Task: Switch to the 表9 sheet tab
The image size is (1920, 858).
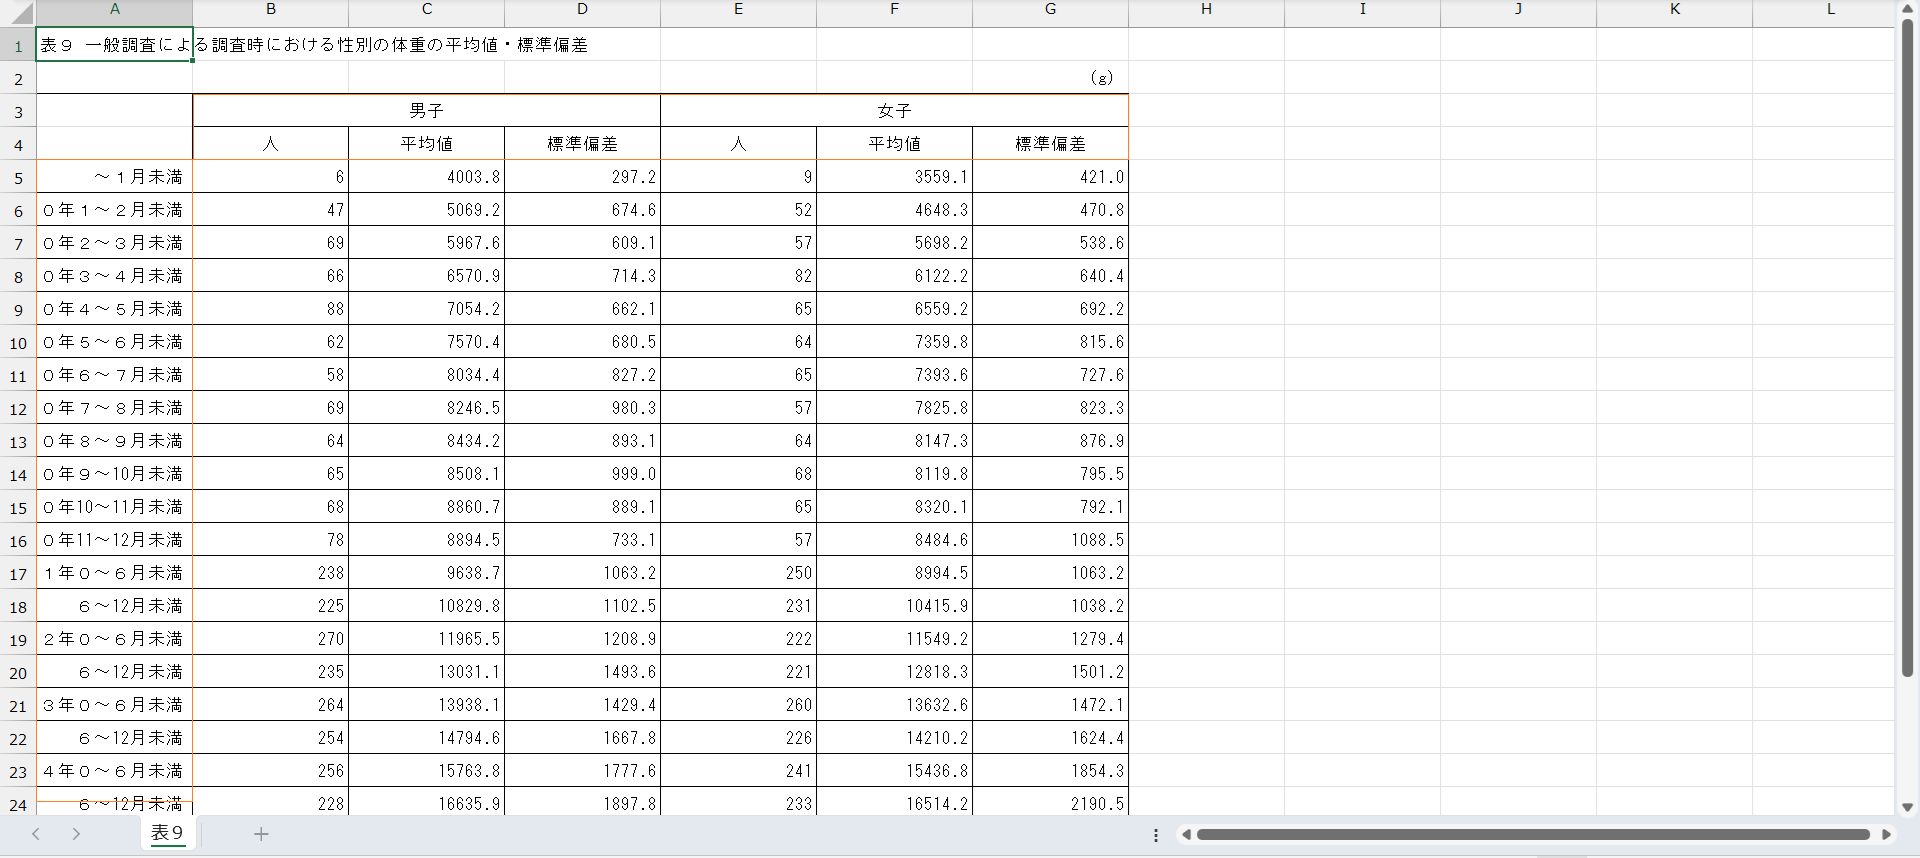Action: point(167,833)
